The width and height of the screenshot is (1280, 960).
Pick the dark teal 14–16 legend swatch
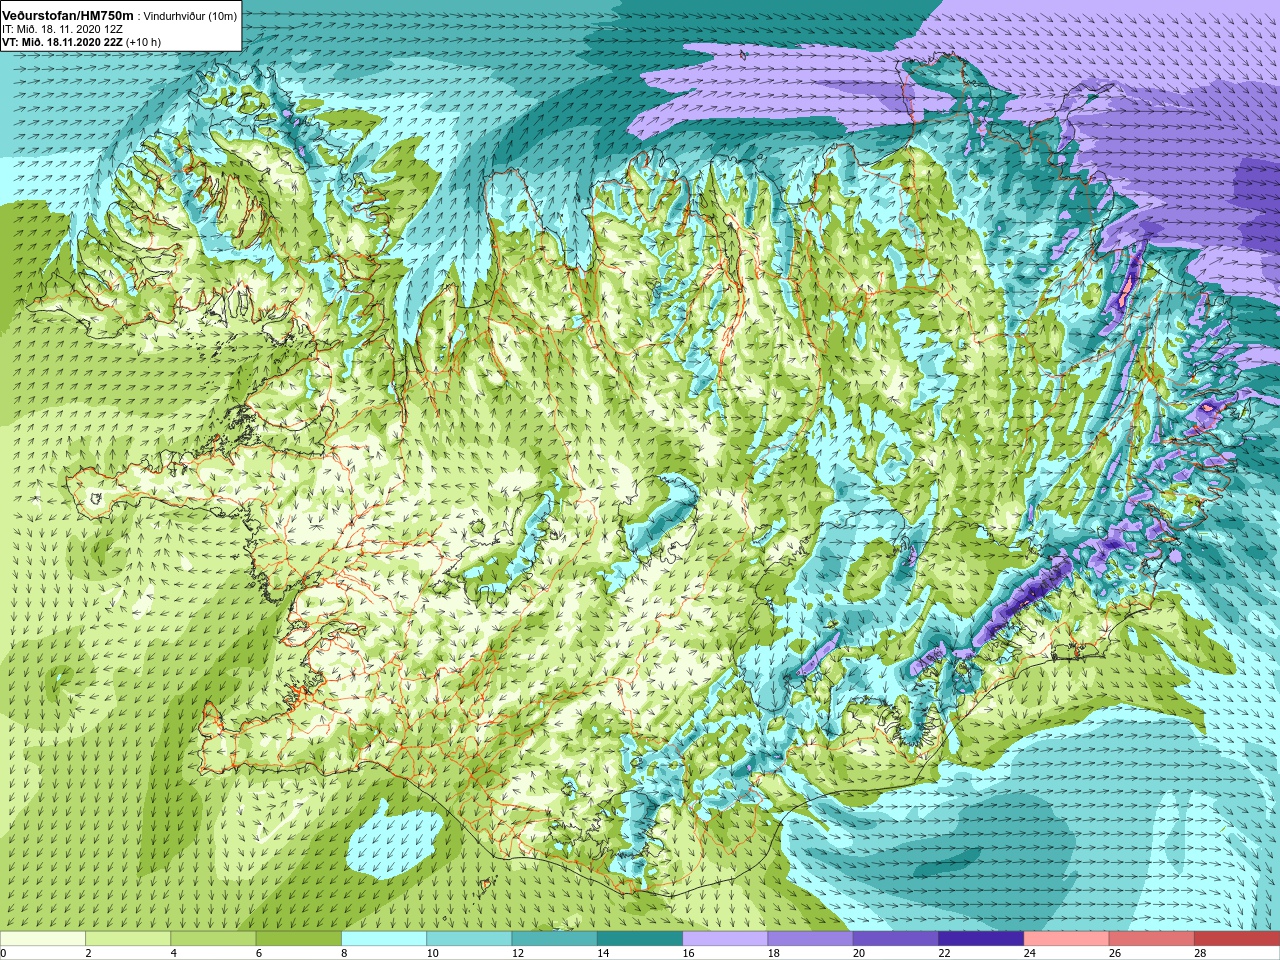(x=640, y=939)
